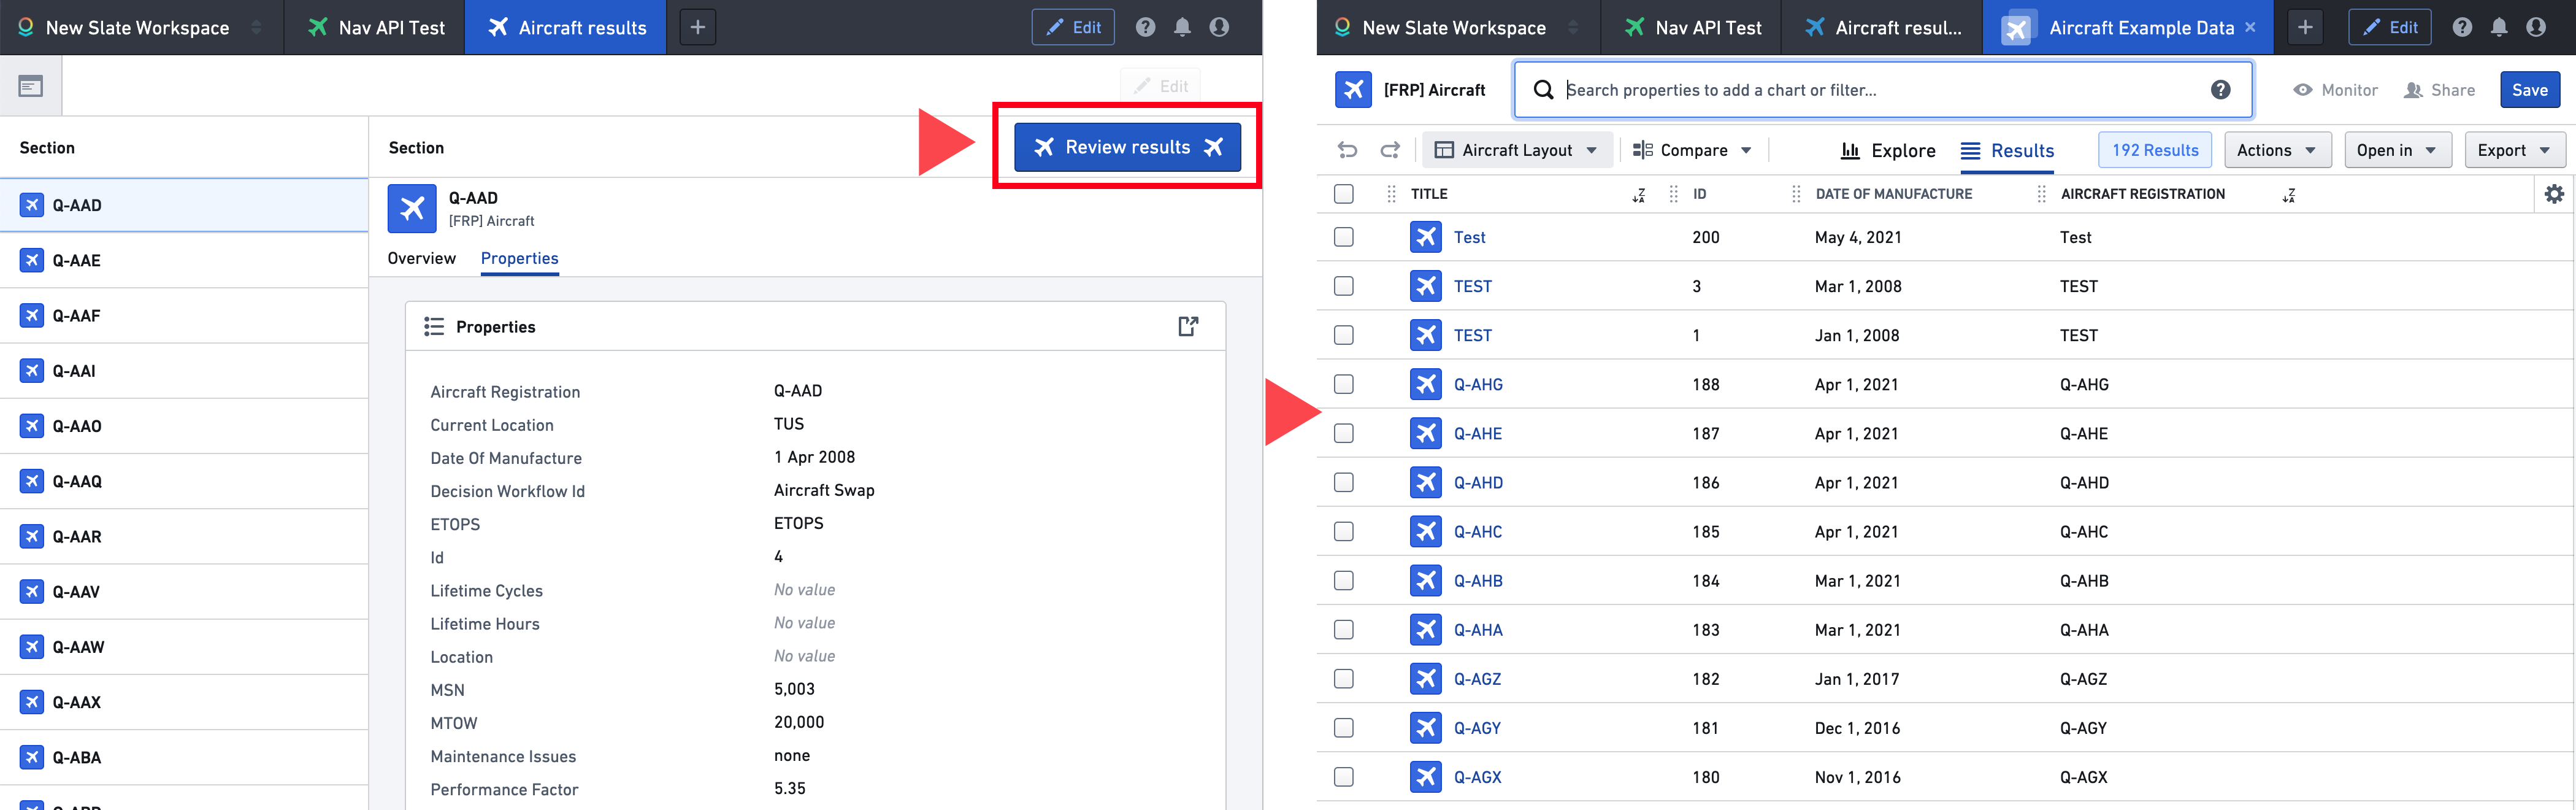Image resolution: width=2576 pixels, height=810 pixels.
Task: Sort by AIRCRAFT REGISTRATION sort icon
Action: pyautogui.click(x=2288, y=195)
